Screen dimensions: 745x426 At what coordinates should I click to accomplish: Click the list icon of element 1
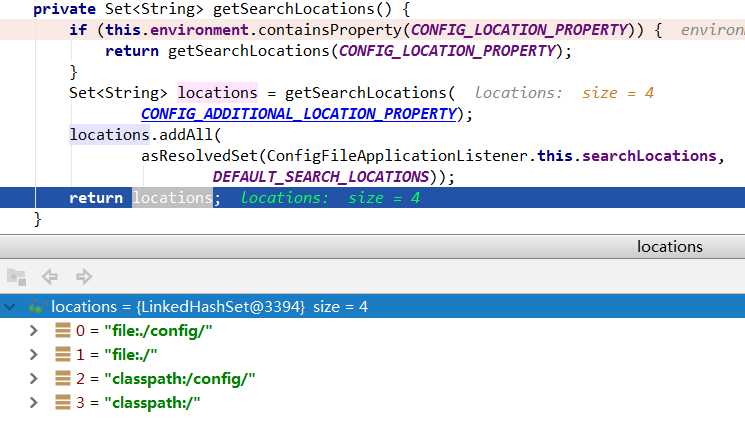point(63,354)
